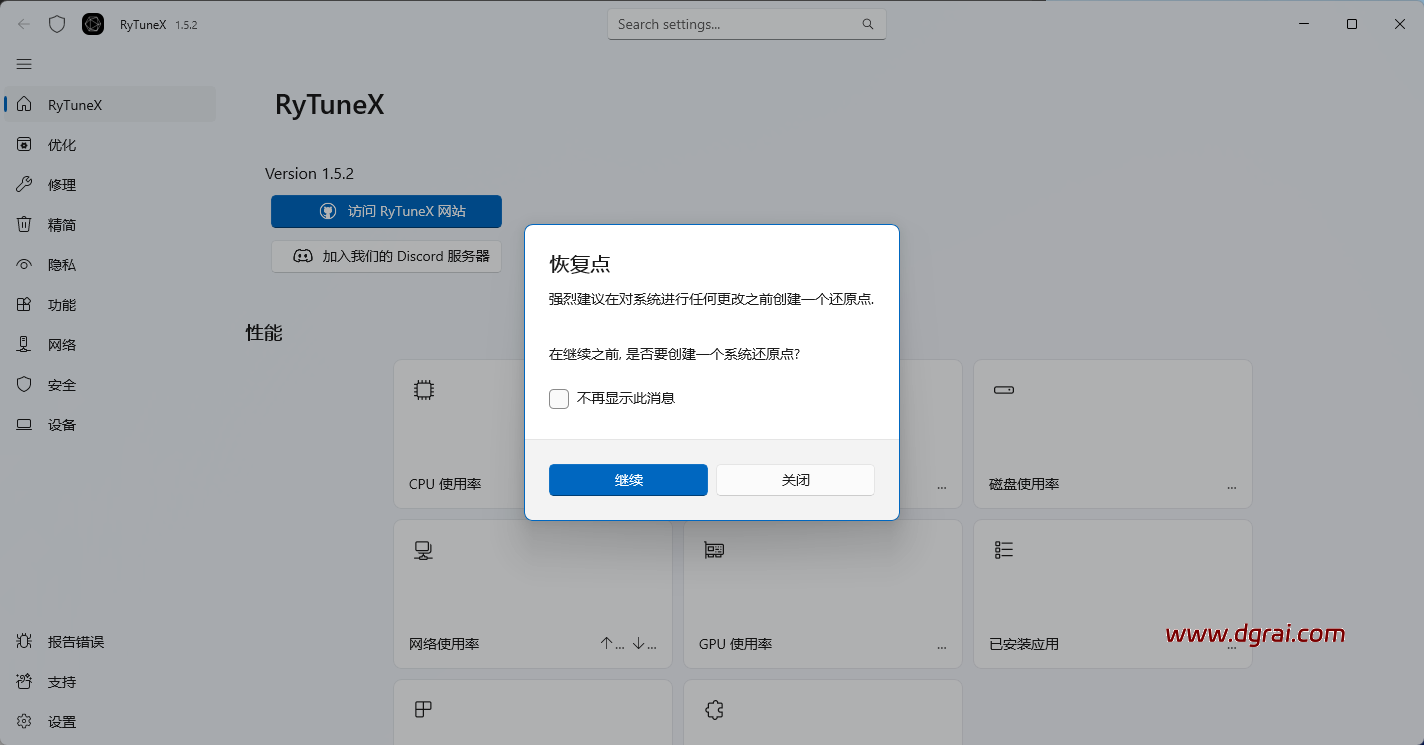Select the 安全 (Security) shield icon
The height and width of the screenshot is (745, 1424).
click(24, 384)
